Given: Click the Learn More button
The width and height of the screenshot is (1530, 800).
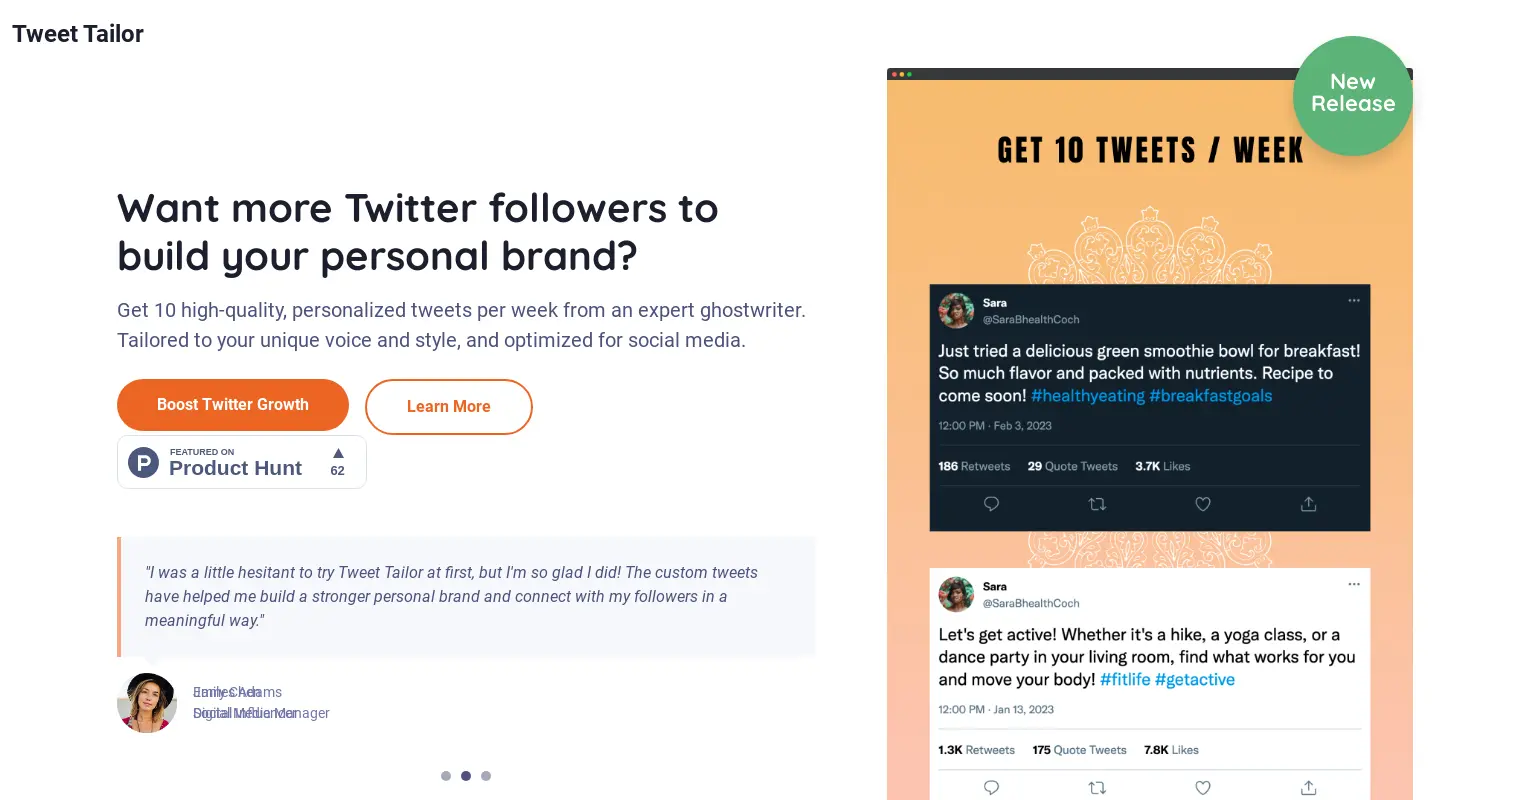Looking at the screenshot, I should coord(448,406).
